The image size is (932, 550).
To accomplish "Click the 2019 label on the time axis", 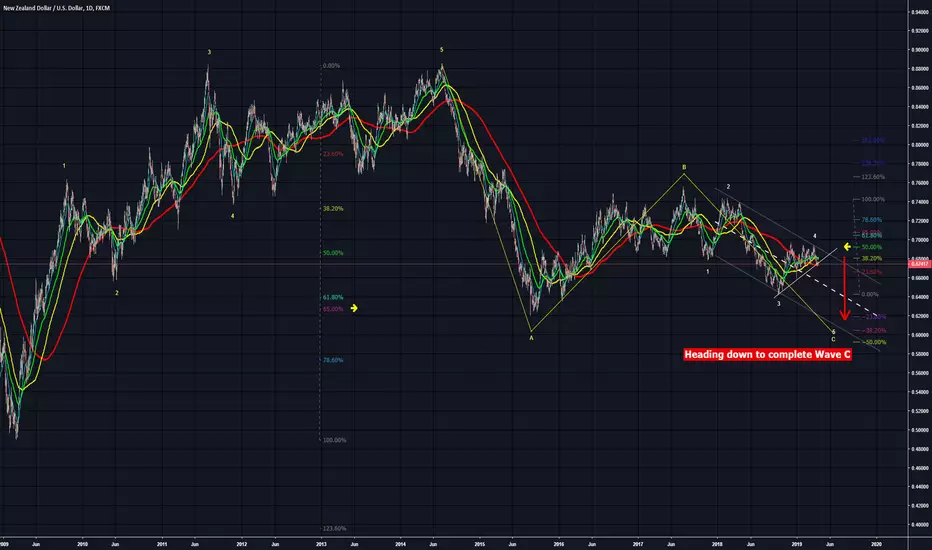I will coord(797,544).
